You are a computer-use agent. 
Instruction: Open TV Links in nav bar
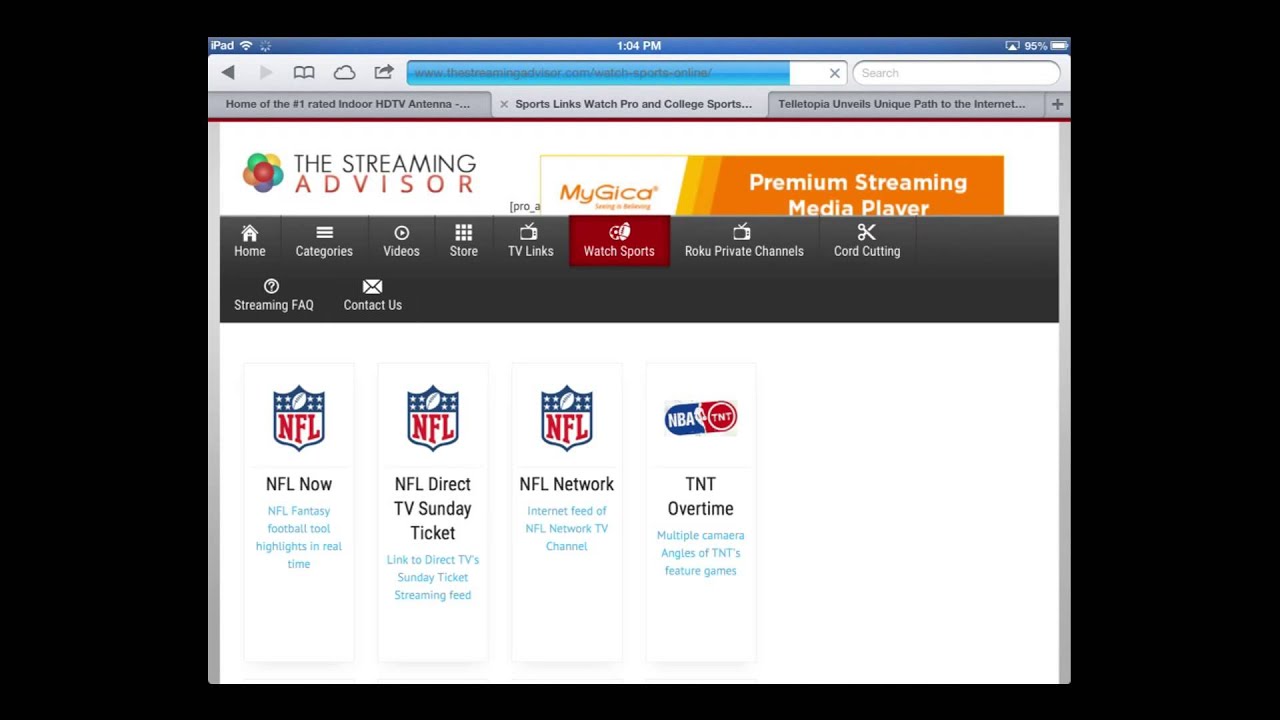530,241
